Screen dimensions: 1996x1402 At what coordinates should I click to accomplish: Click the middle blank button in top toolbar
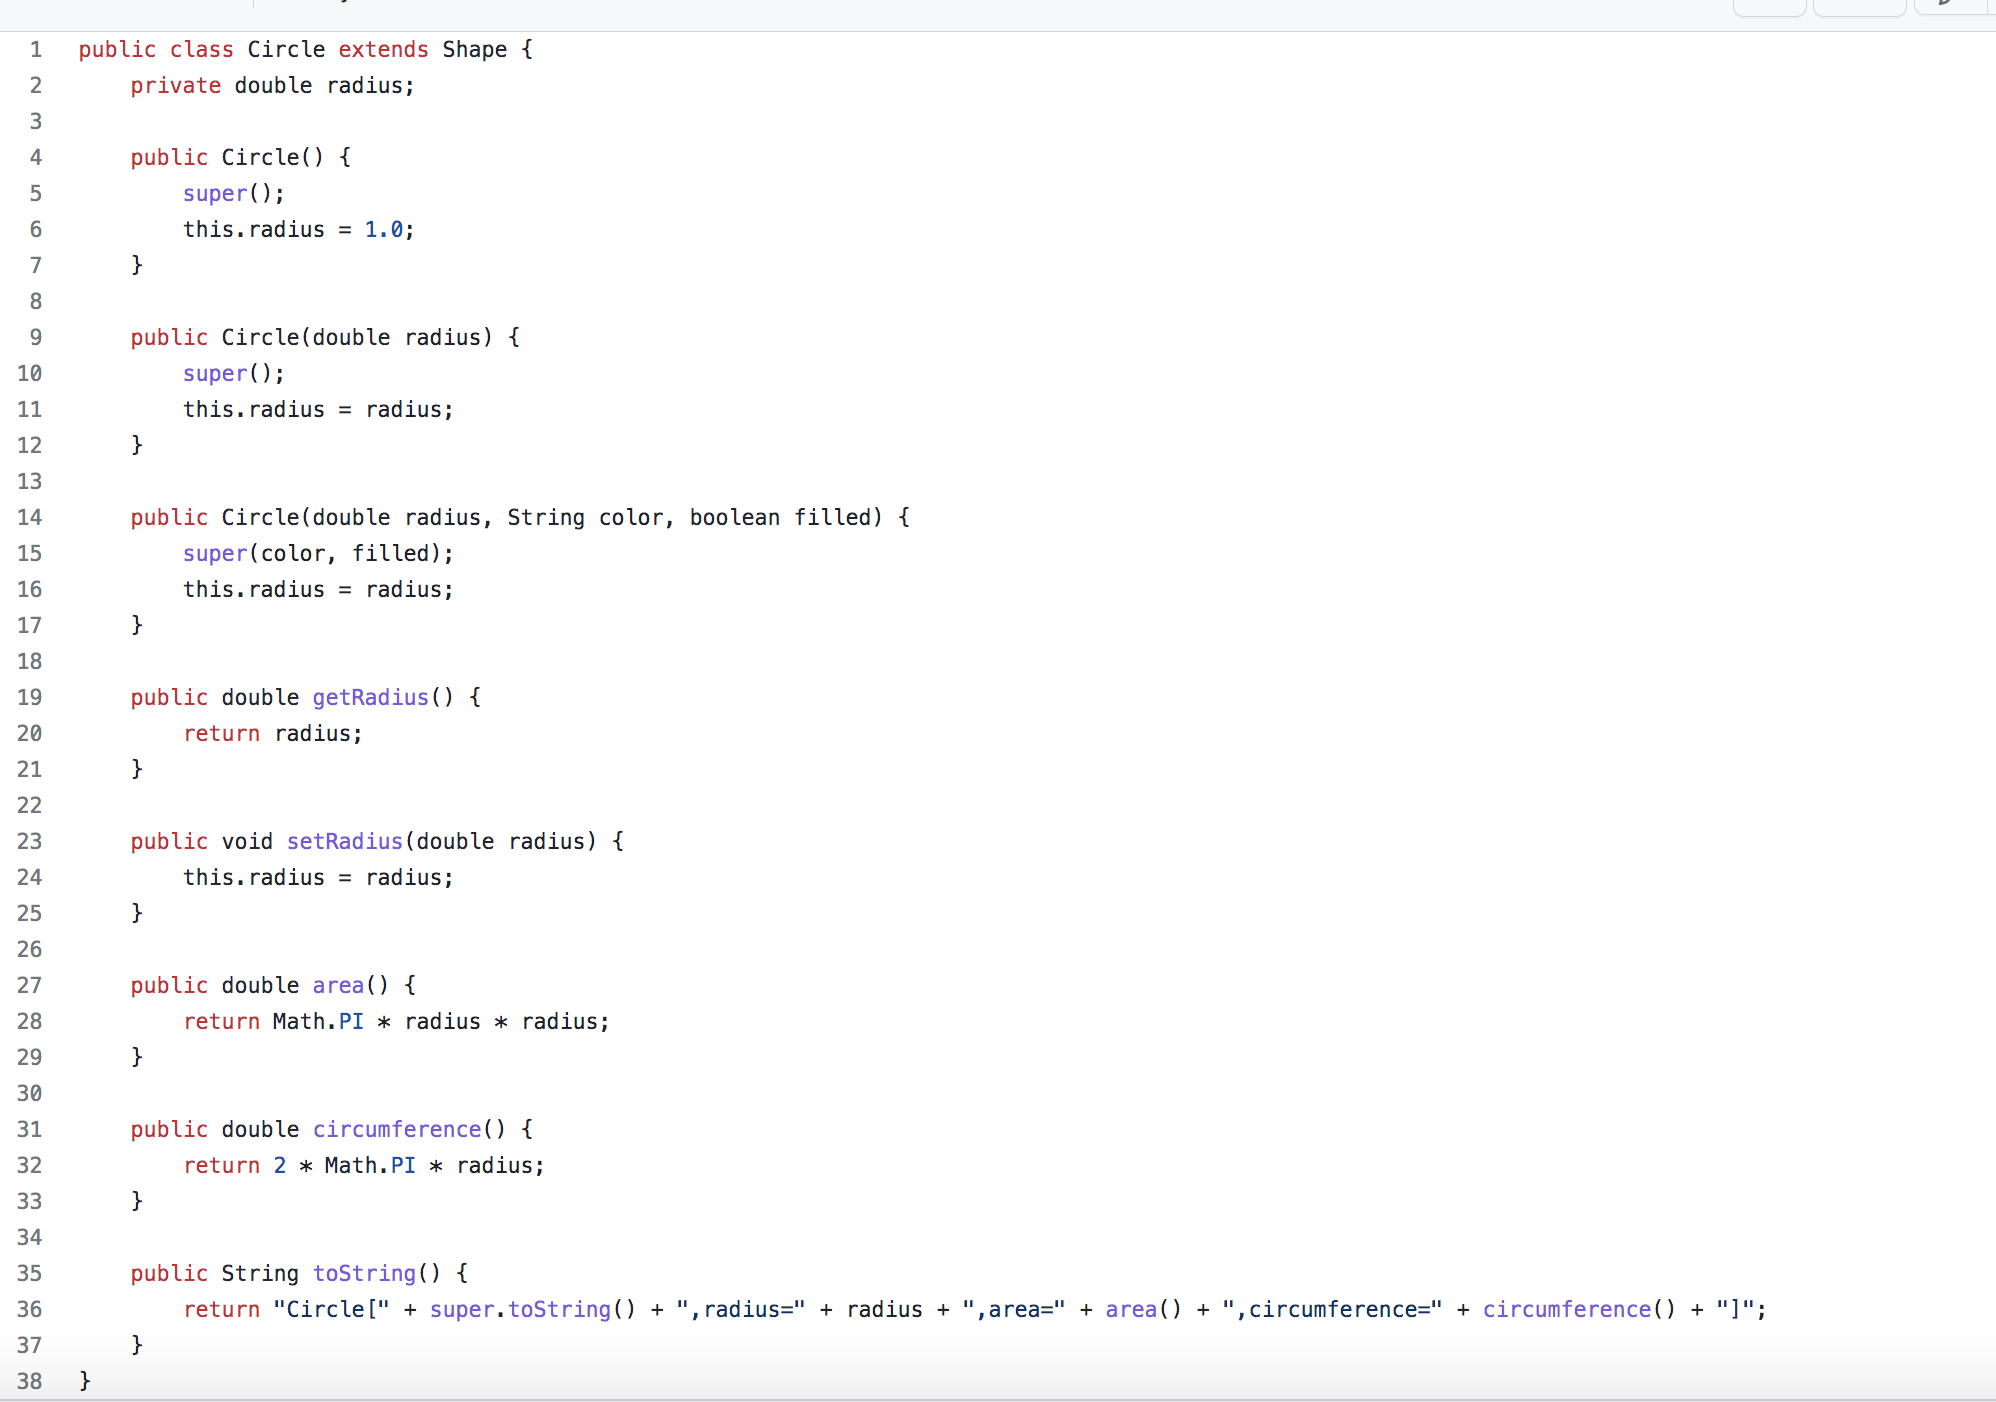[x=1859, y=7]
